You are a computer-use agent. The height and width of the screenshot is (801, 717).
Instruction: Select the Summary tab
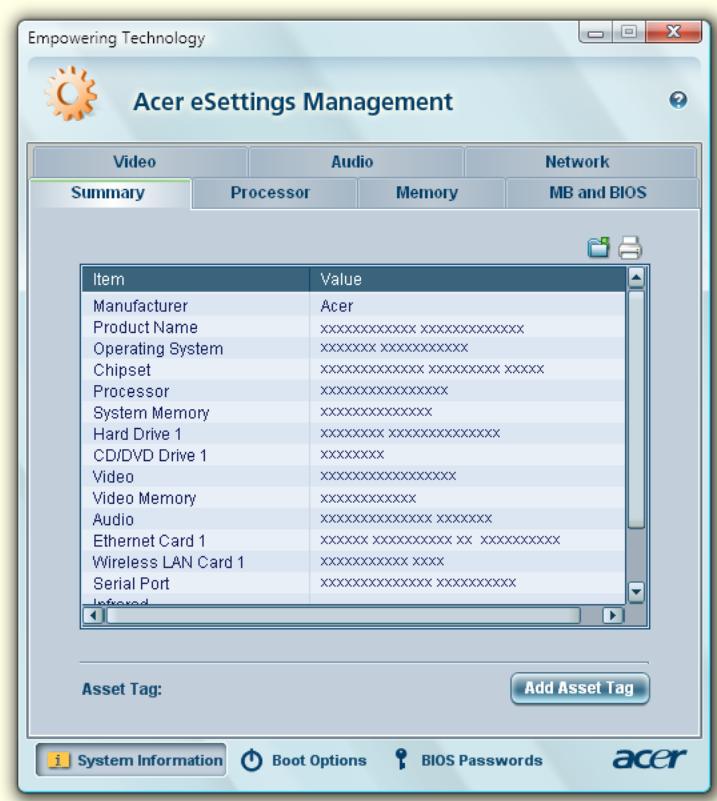[108, 193]
